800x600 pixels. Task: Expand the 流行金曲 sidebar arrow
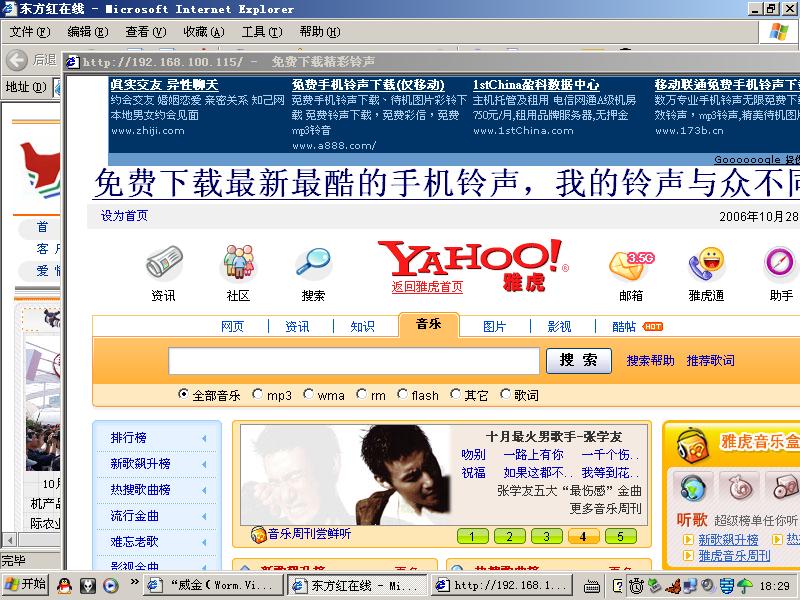point(205,516)
